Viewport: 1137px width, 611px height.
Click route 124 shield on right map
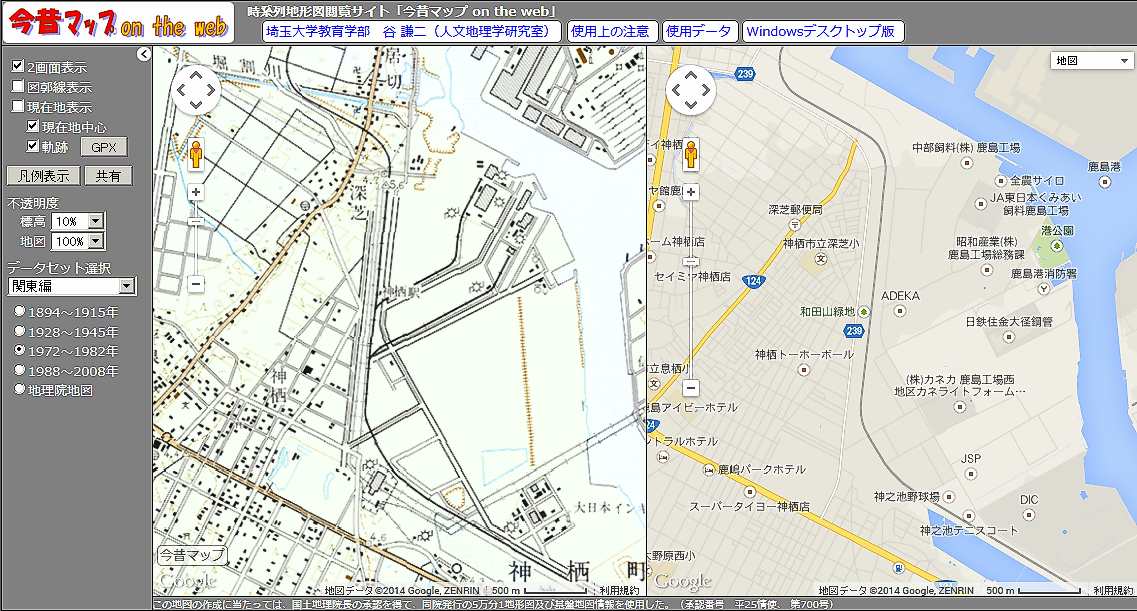[753, 281]
